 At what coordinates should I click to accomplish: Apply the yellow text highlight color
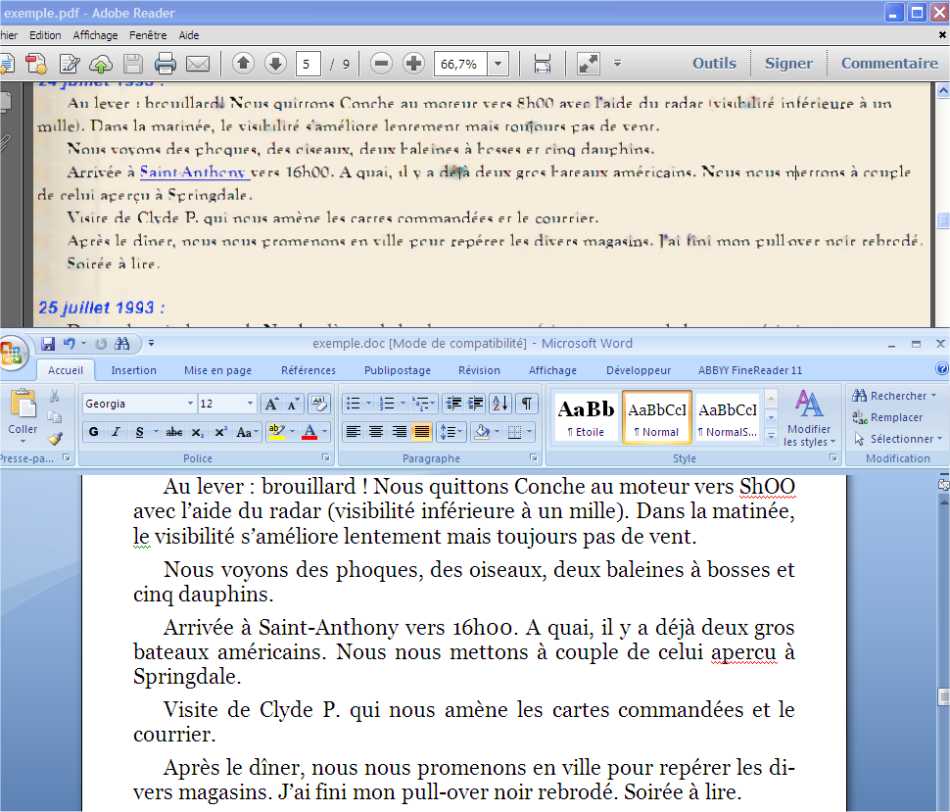coord(276,432)
